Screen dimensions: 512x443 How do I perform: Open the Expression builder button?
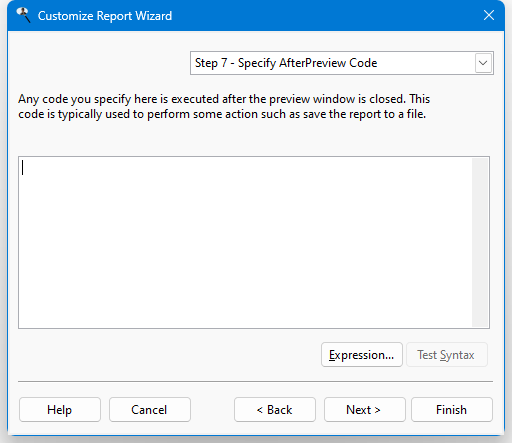[362, 355]
